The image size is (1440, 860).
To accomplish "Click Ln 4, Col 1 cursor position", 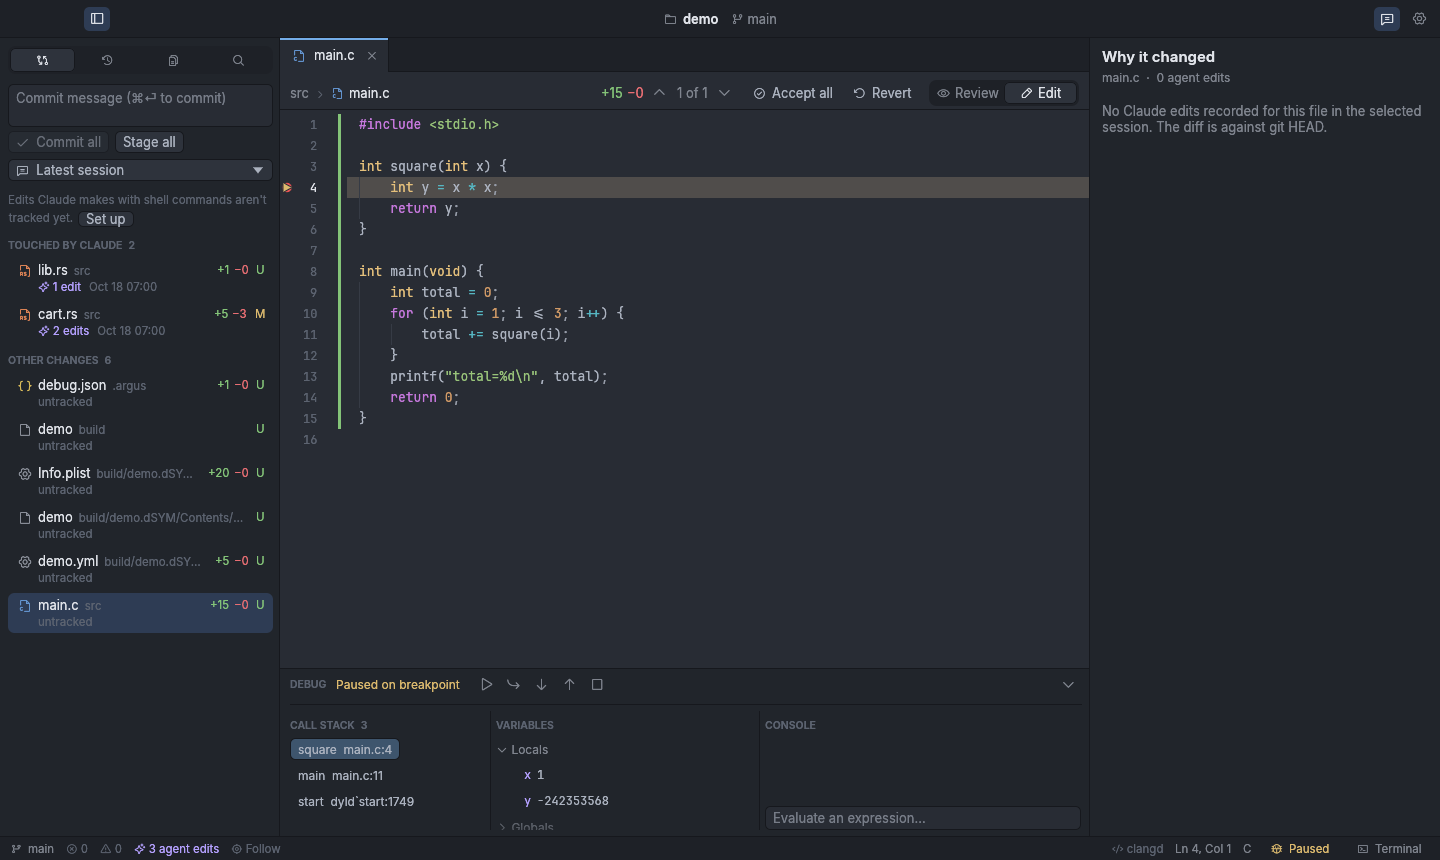I will (x=1203, y=849).
